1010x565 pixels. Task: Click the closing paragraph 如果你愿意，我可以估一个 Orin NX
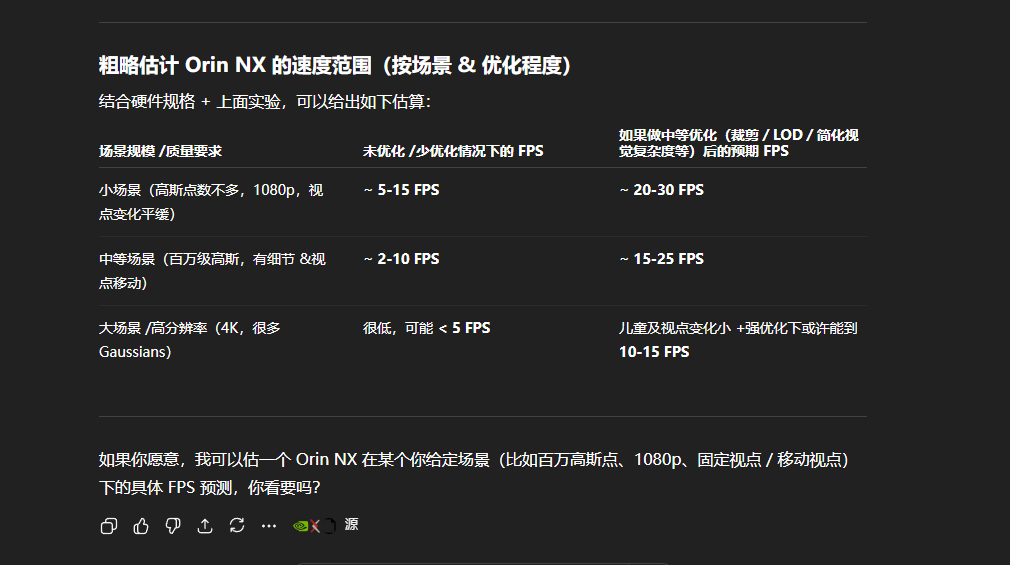pyautogui.click(x=475, y=474)
